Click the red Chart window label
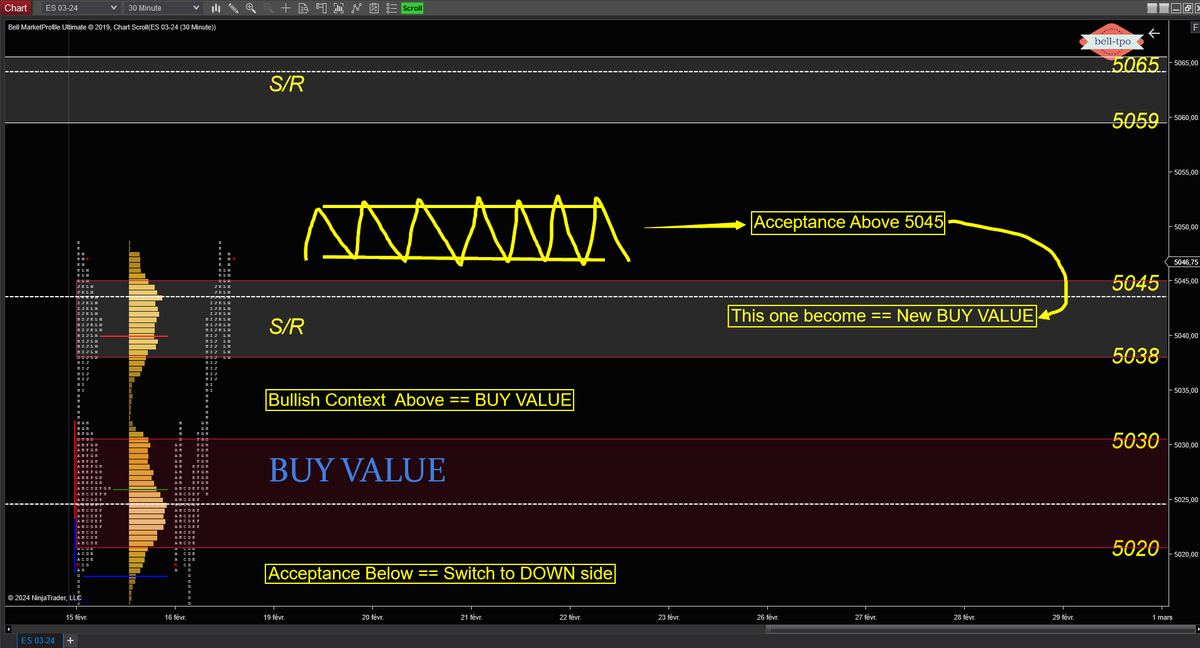This screenshot has height=648, width=1200. click(x=15, y=8)
